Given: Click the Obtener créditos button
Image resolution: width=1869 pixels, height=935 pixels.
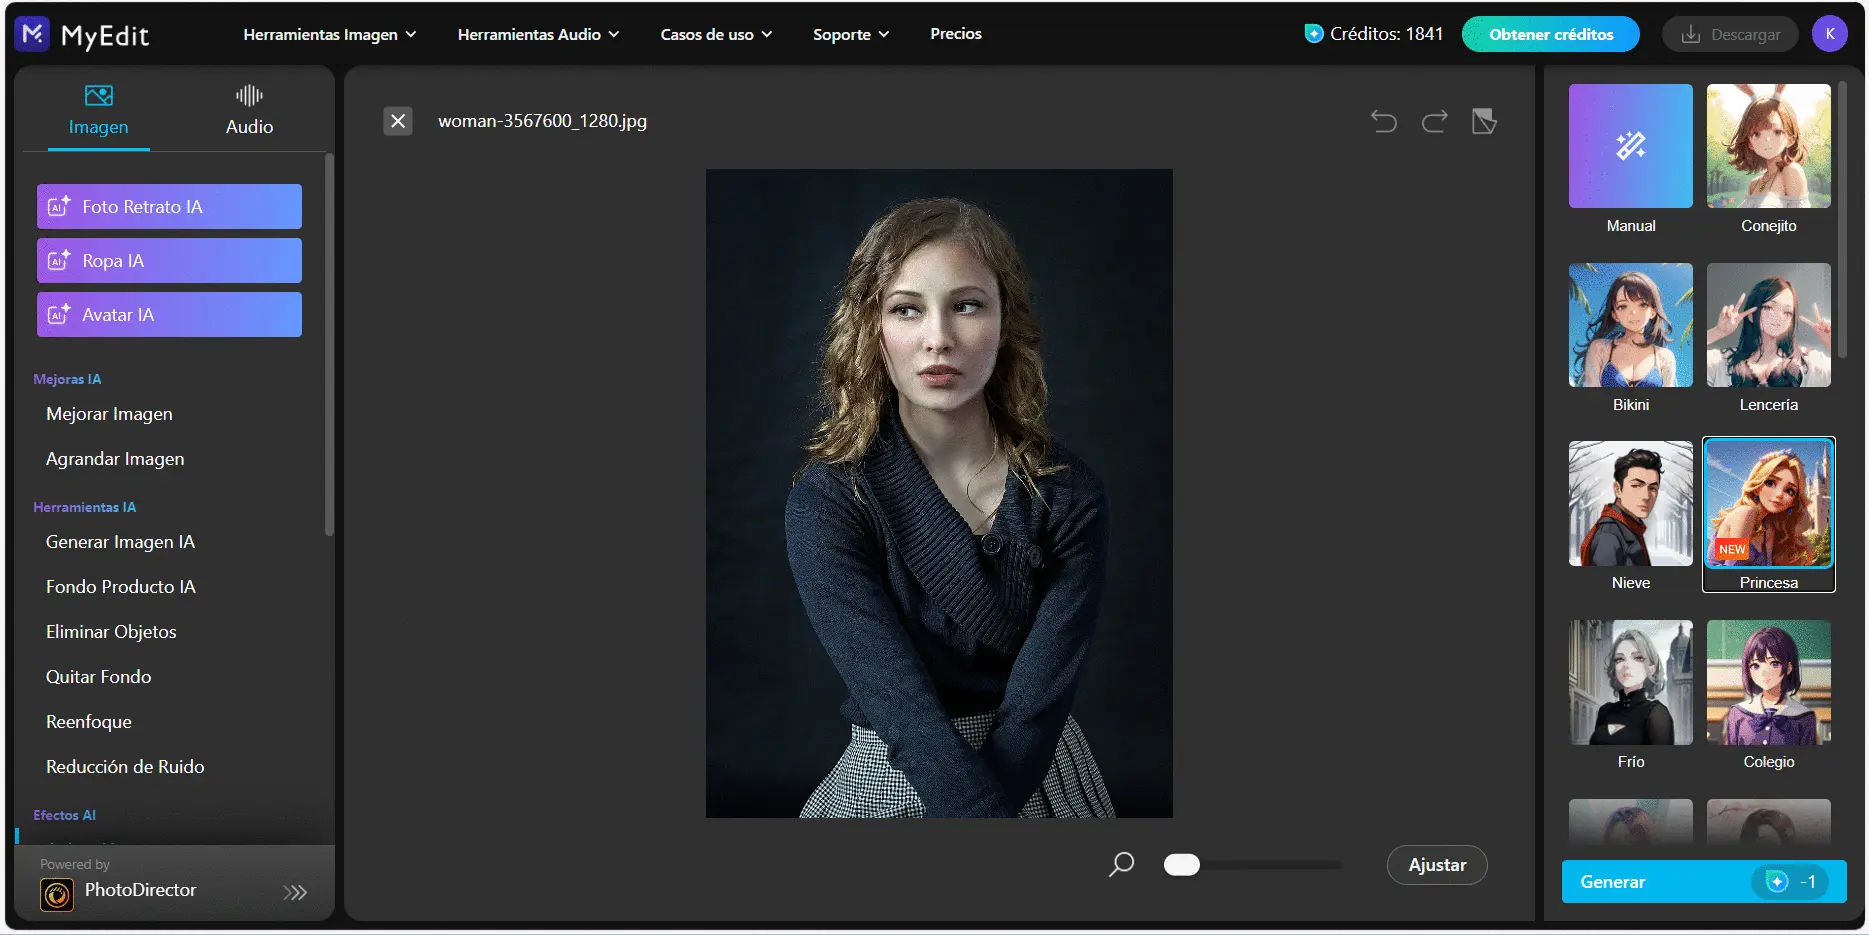Looking at the screenshot, I should pyautogui.click(x=1551, y=34).
